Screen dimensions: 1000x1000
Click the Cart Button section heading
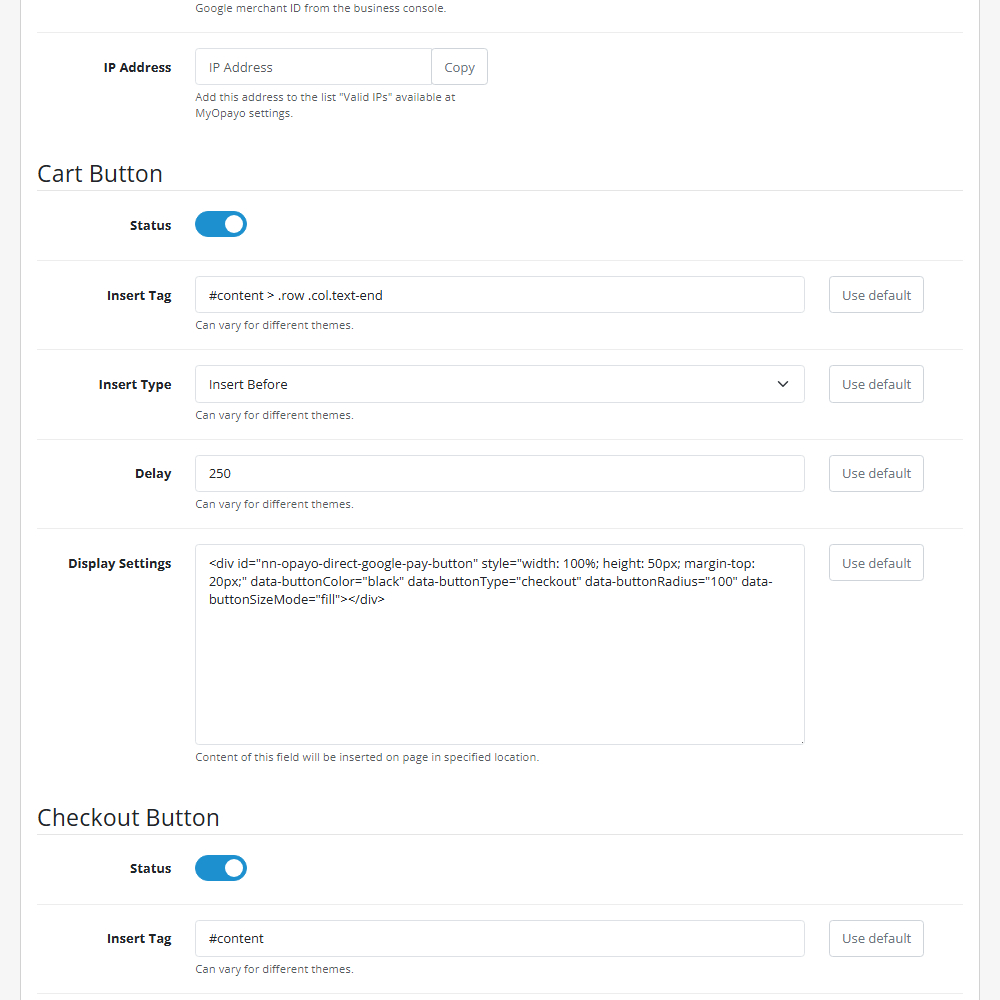pos(100,173)
